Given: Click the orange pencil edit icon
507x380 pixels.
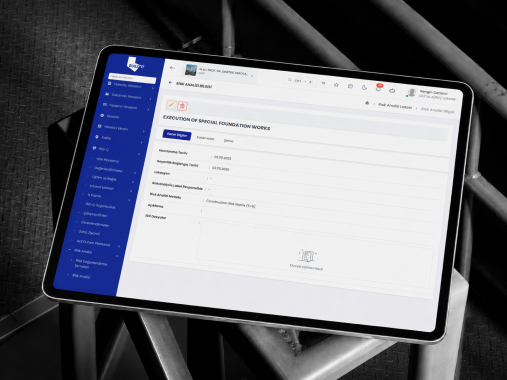Looking at the screenshot, I should (x=171, y=105).
